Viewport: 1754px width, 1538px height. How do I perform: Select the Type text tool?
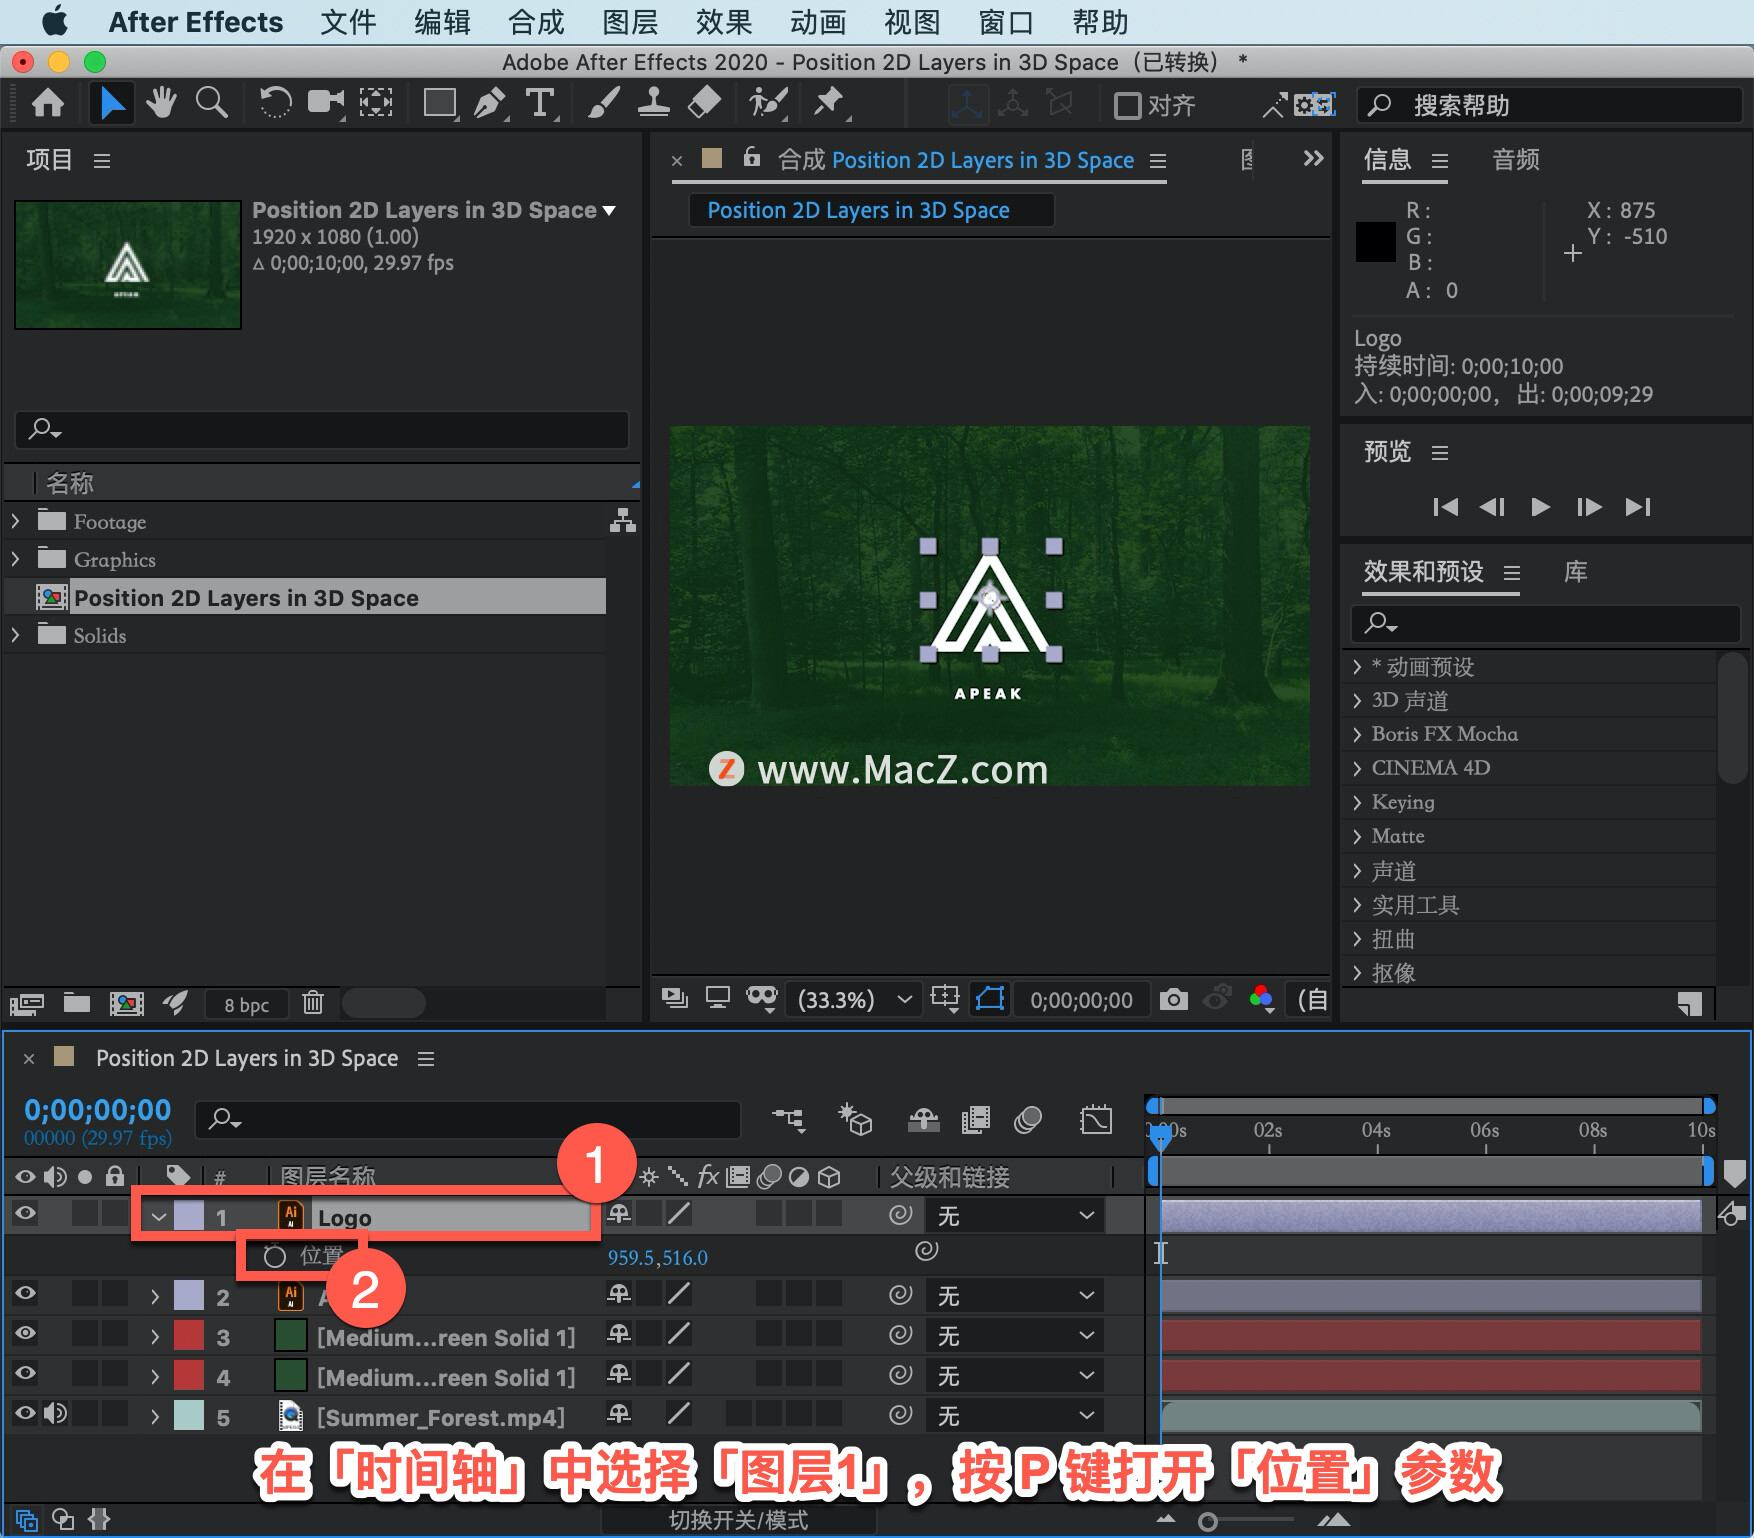540,103
